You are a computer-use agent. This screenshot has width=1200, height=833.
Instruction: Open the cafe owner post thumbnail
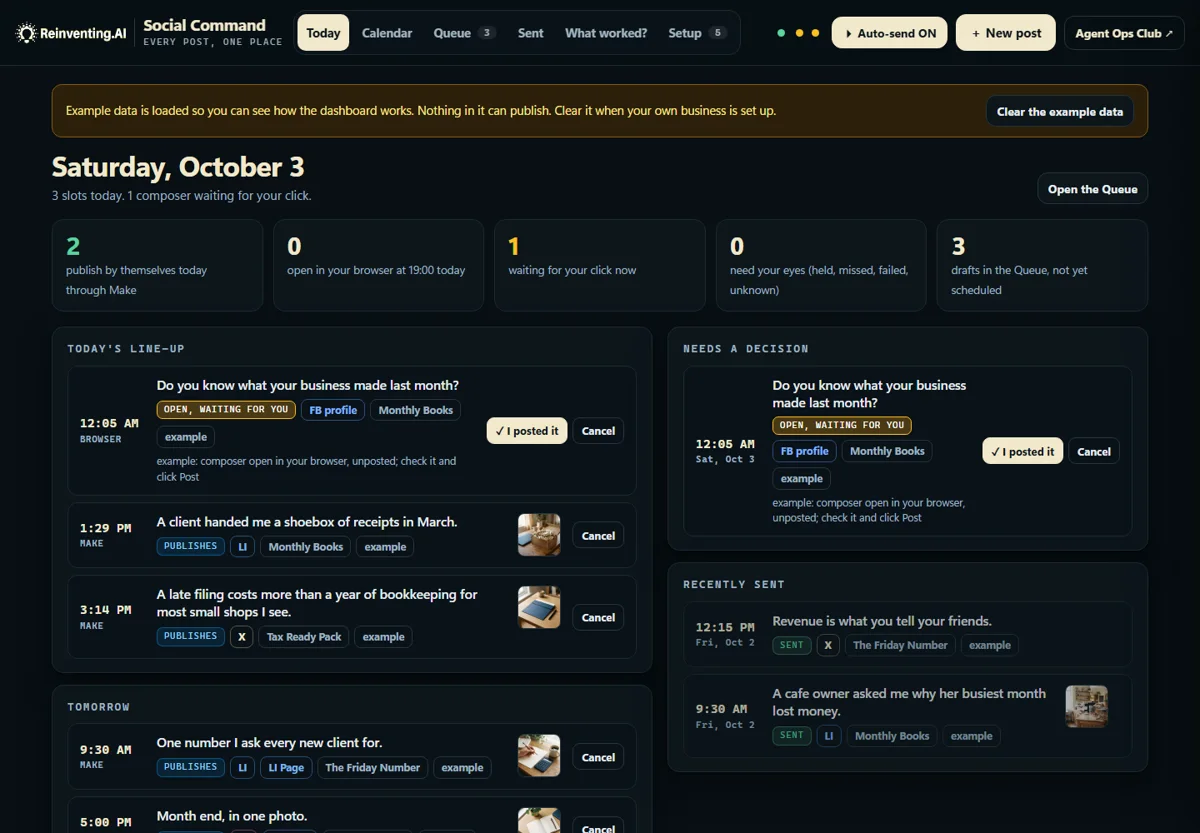(1087, 706)
